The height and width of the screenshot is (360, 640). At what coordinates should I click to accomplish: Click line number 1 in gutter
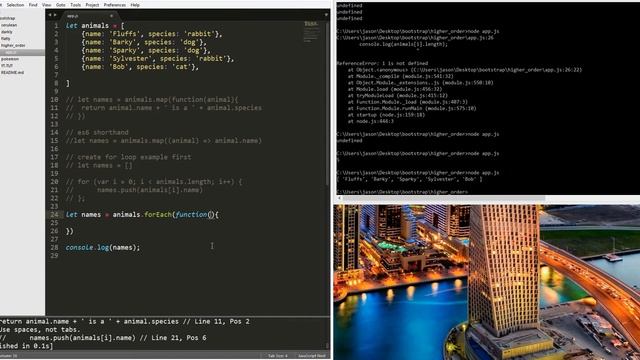[x=56, y=26]
